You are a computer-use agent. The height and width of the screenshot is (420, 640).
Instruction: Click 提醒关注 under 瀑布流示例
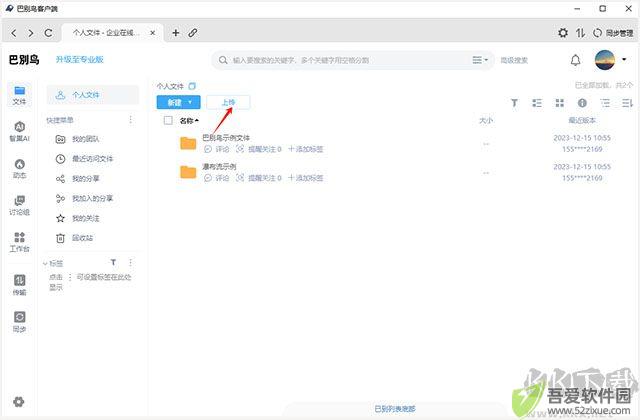[x=259, y=178]
